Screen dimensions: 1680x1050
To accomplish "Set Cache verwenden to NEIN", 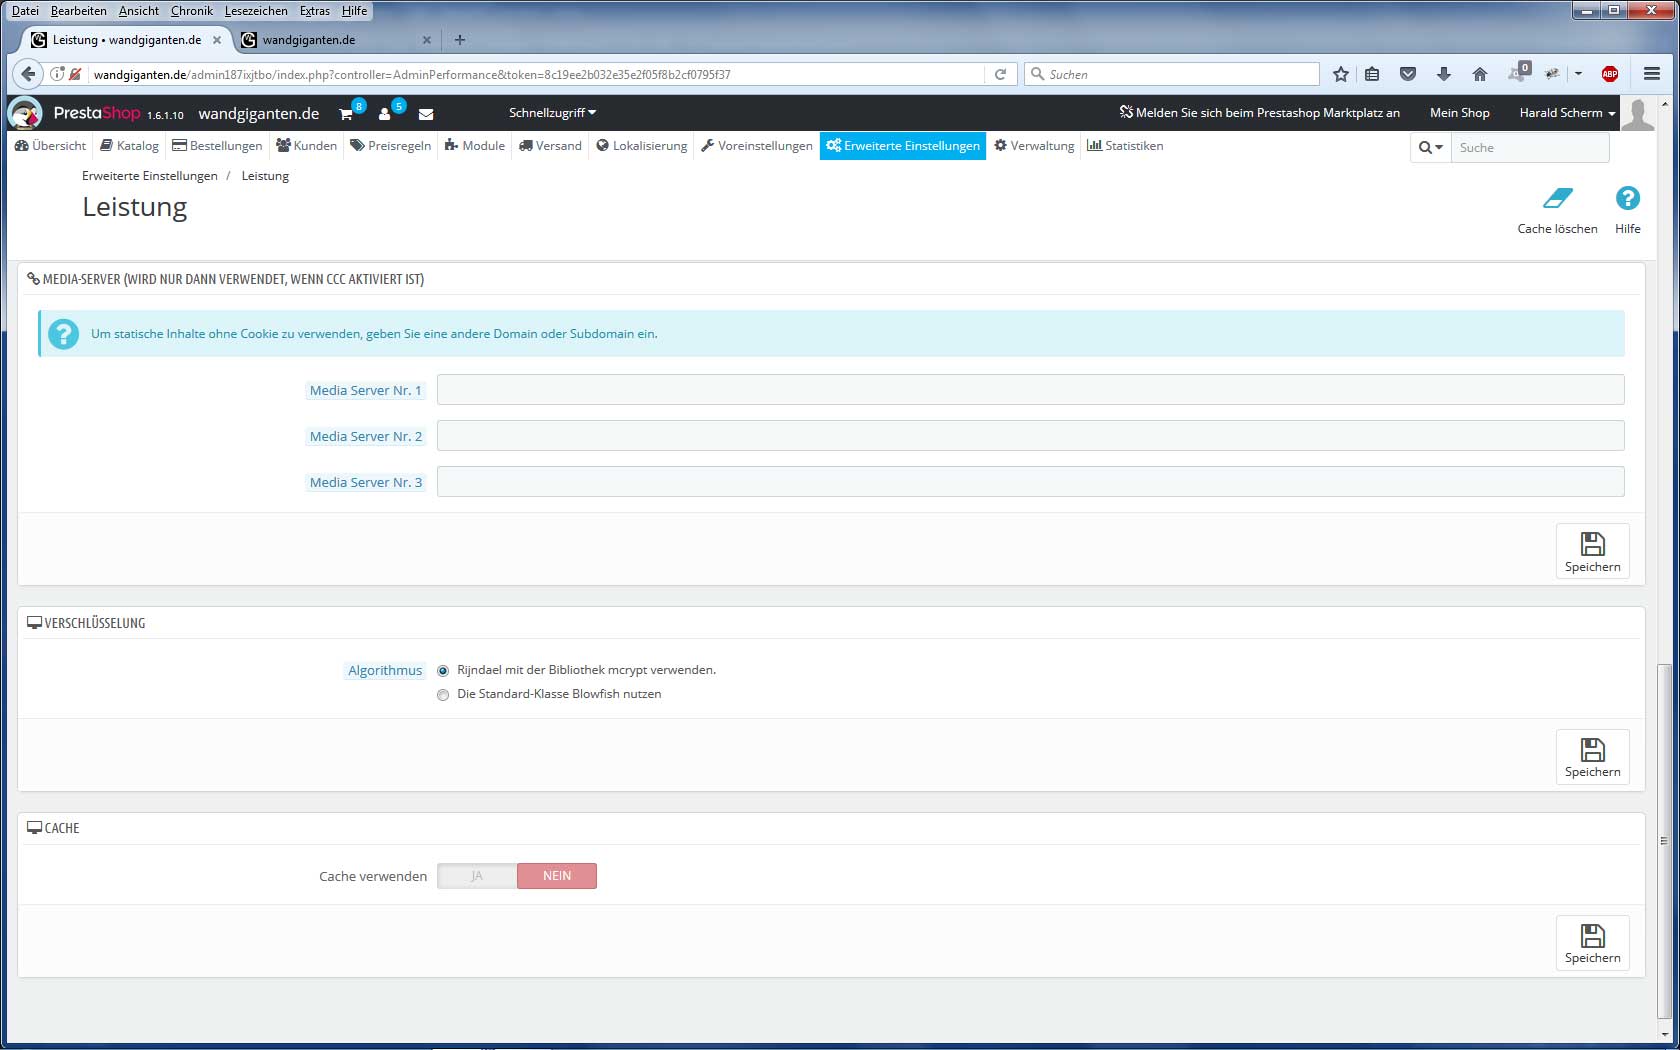I will click(x=557, y=876).
